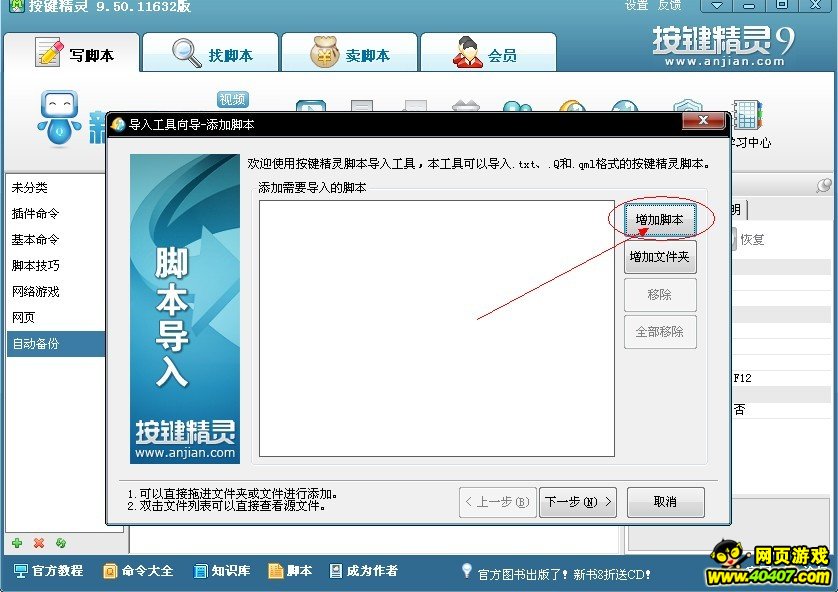The width and height of the screenshot is (838, 592).
Task: Open 官方教程 from the bottom bar
Action: coord(49,571)
